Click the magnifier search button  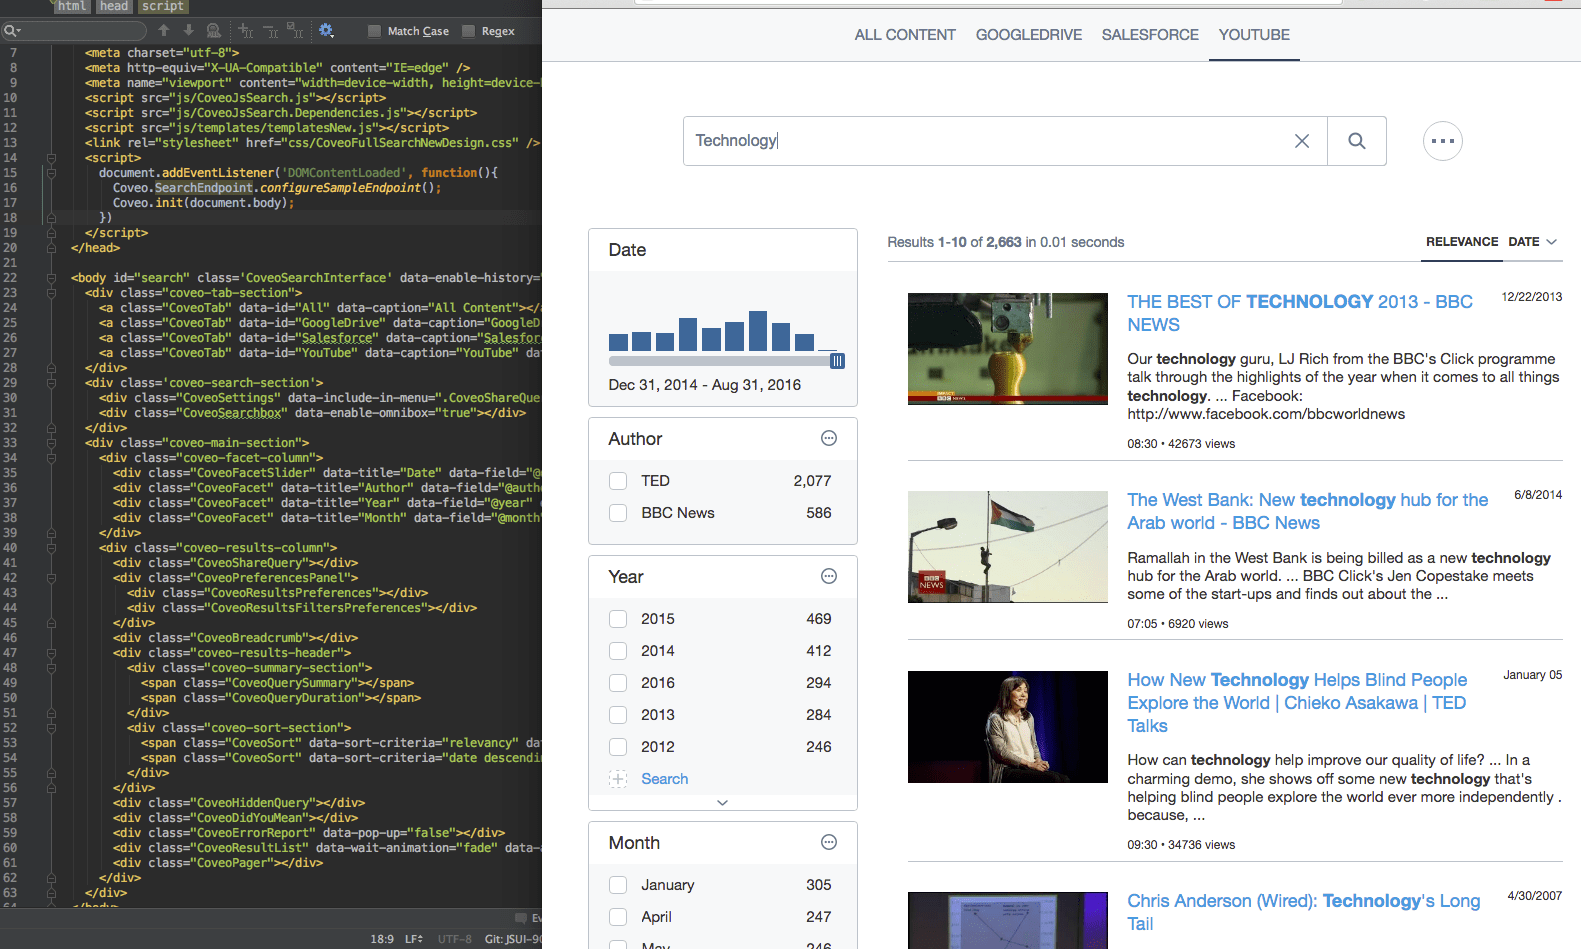coord(1357,141)
